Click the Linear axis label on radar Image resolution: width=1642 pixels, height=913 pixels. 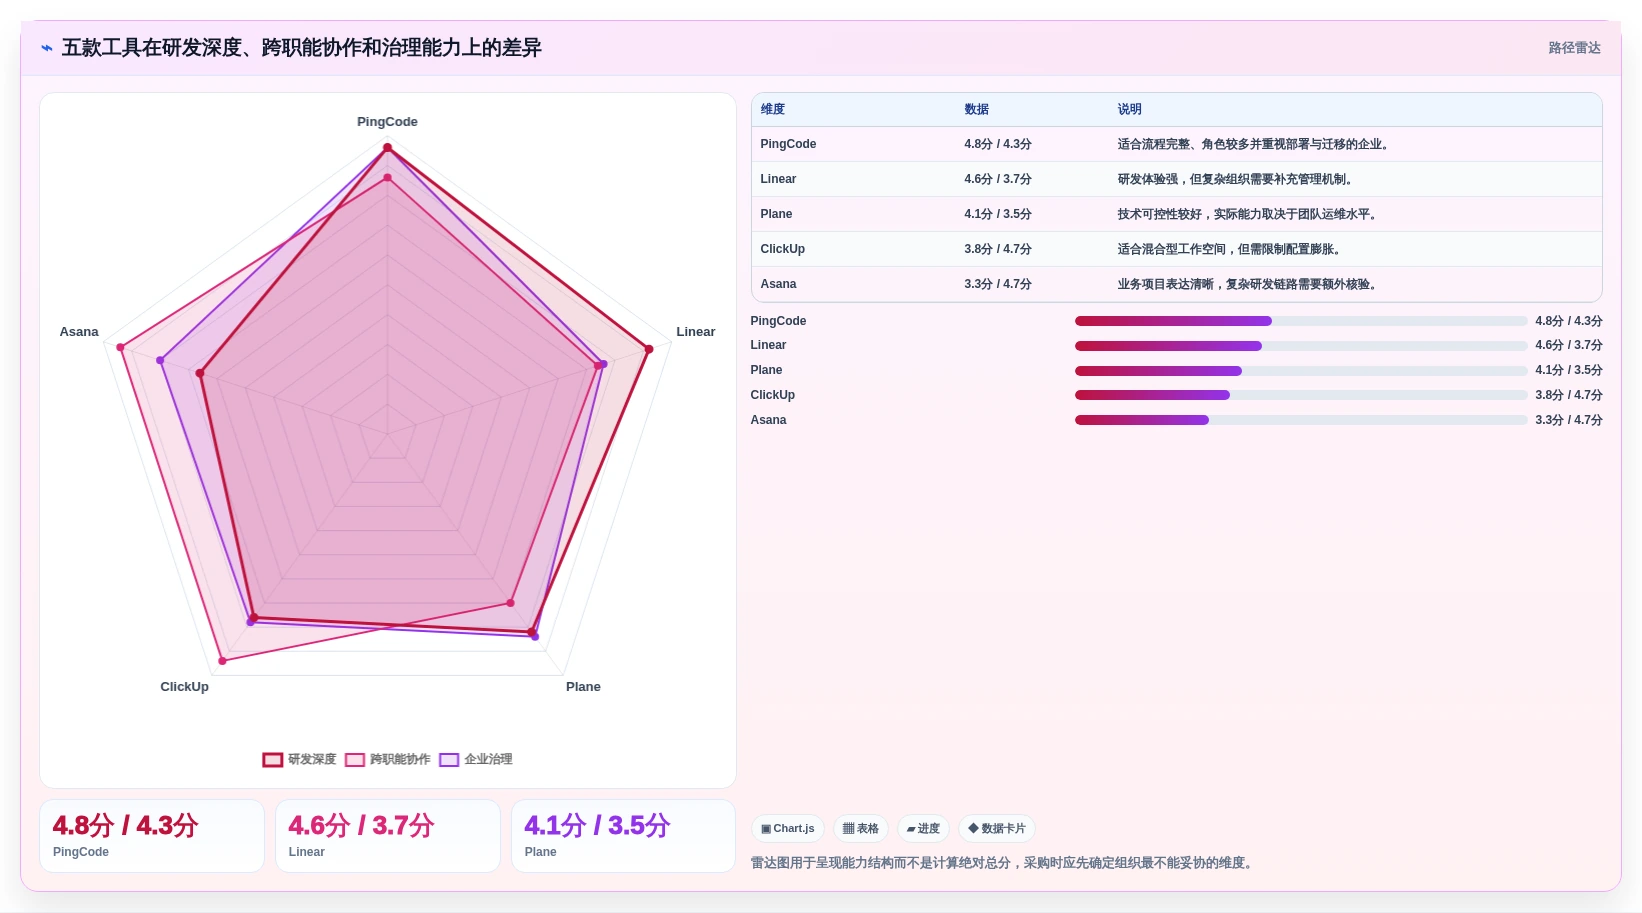pos(695,332)
